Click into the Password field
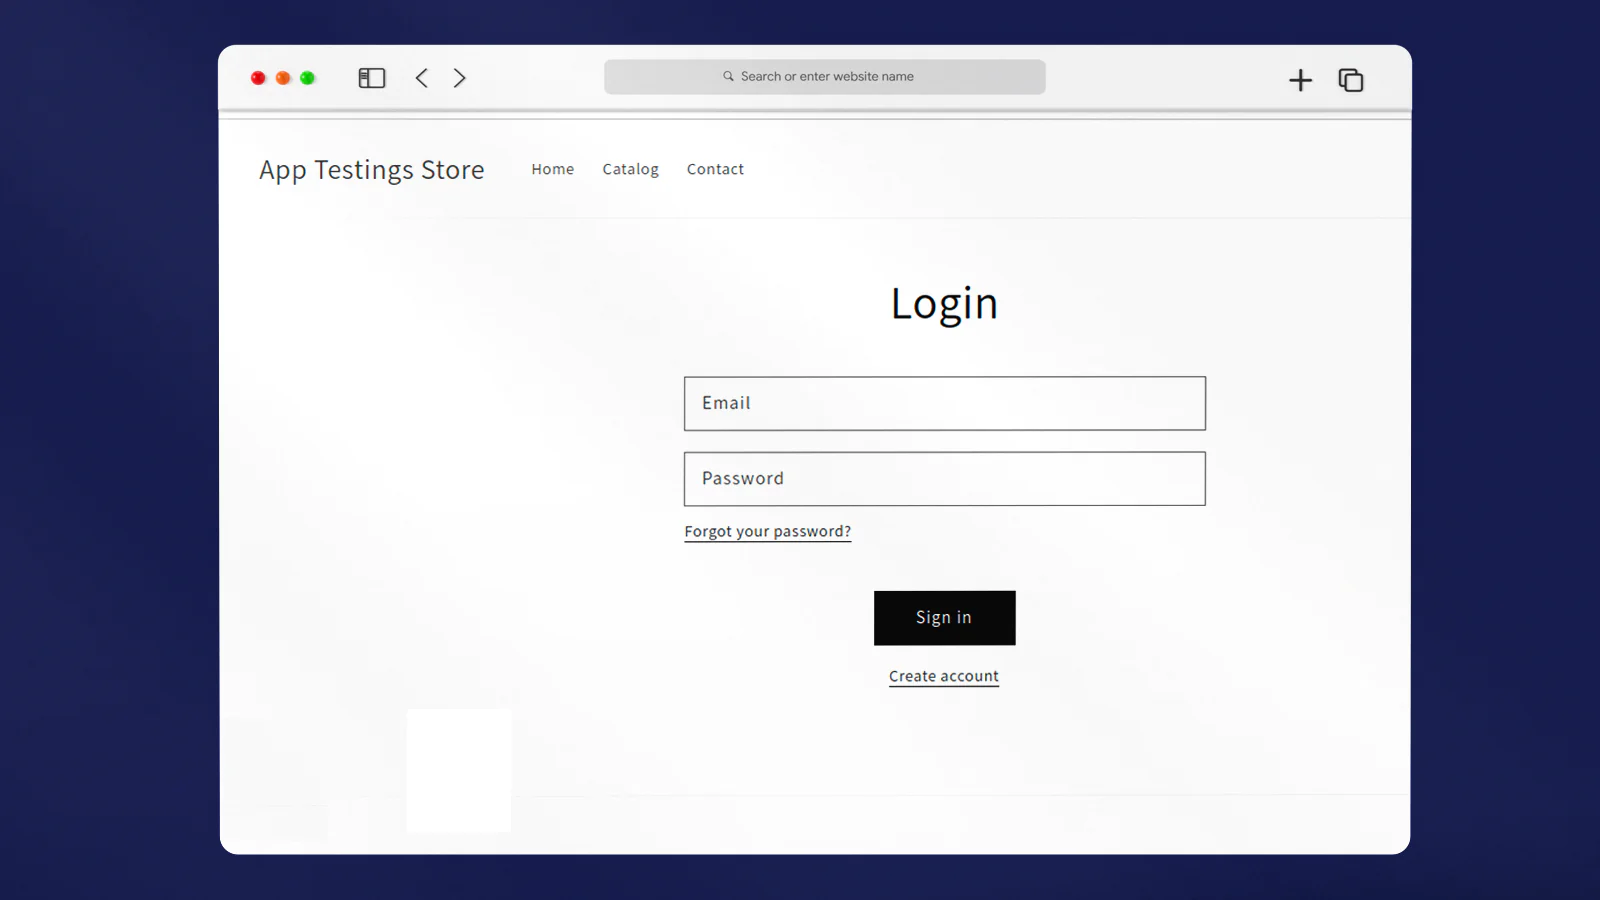This screenshot has height=900, width=1600. coord(945,479)
